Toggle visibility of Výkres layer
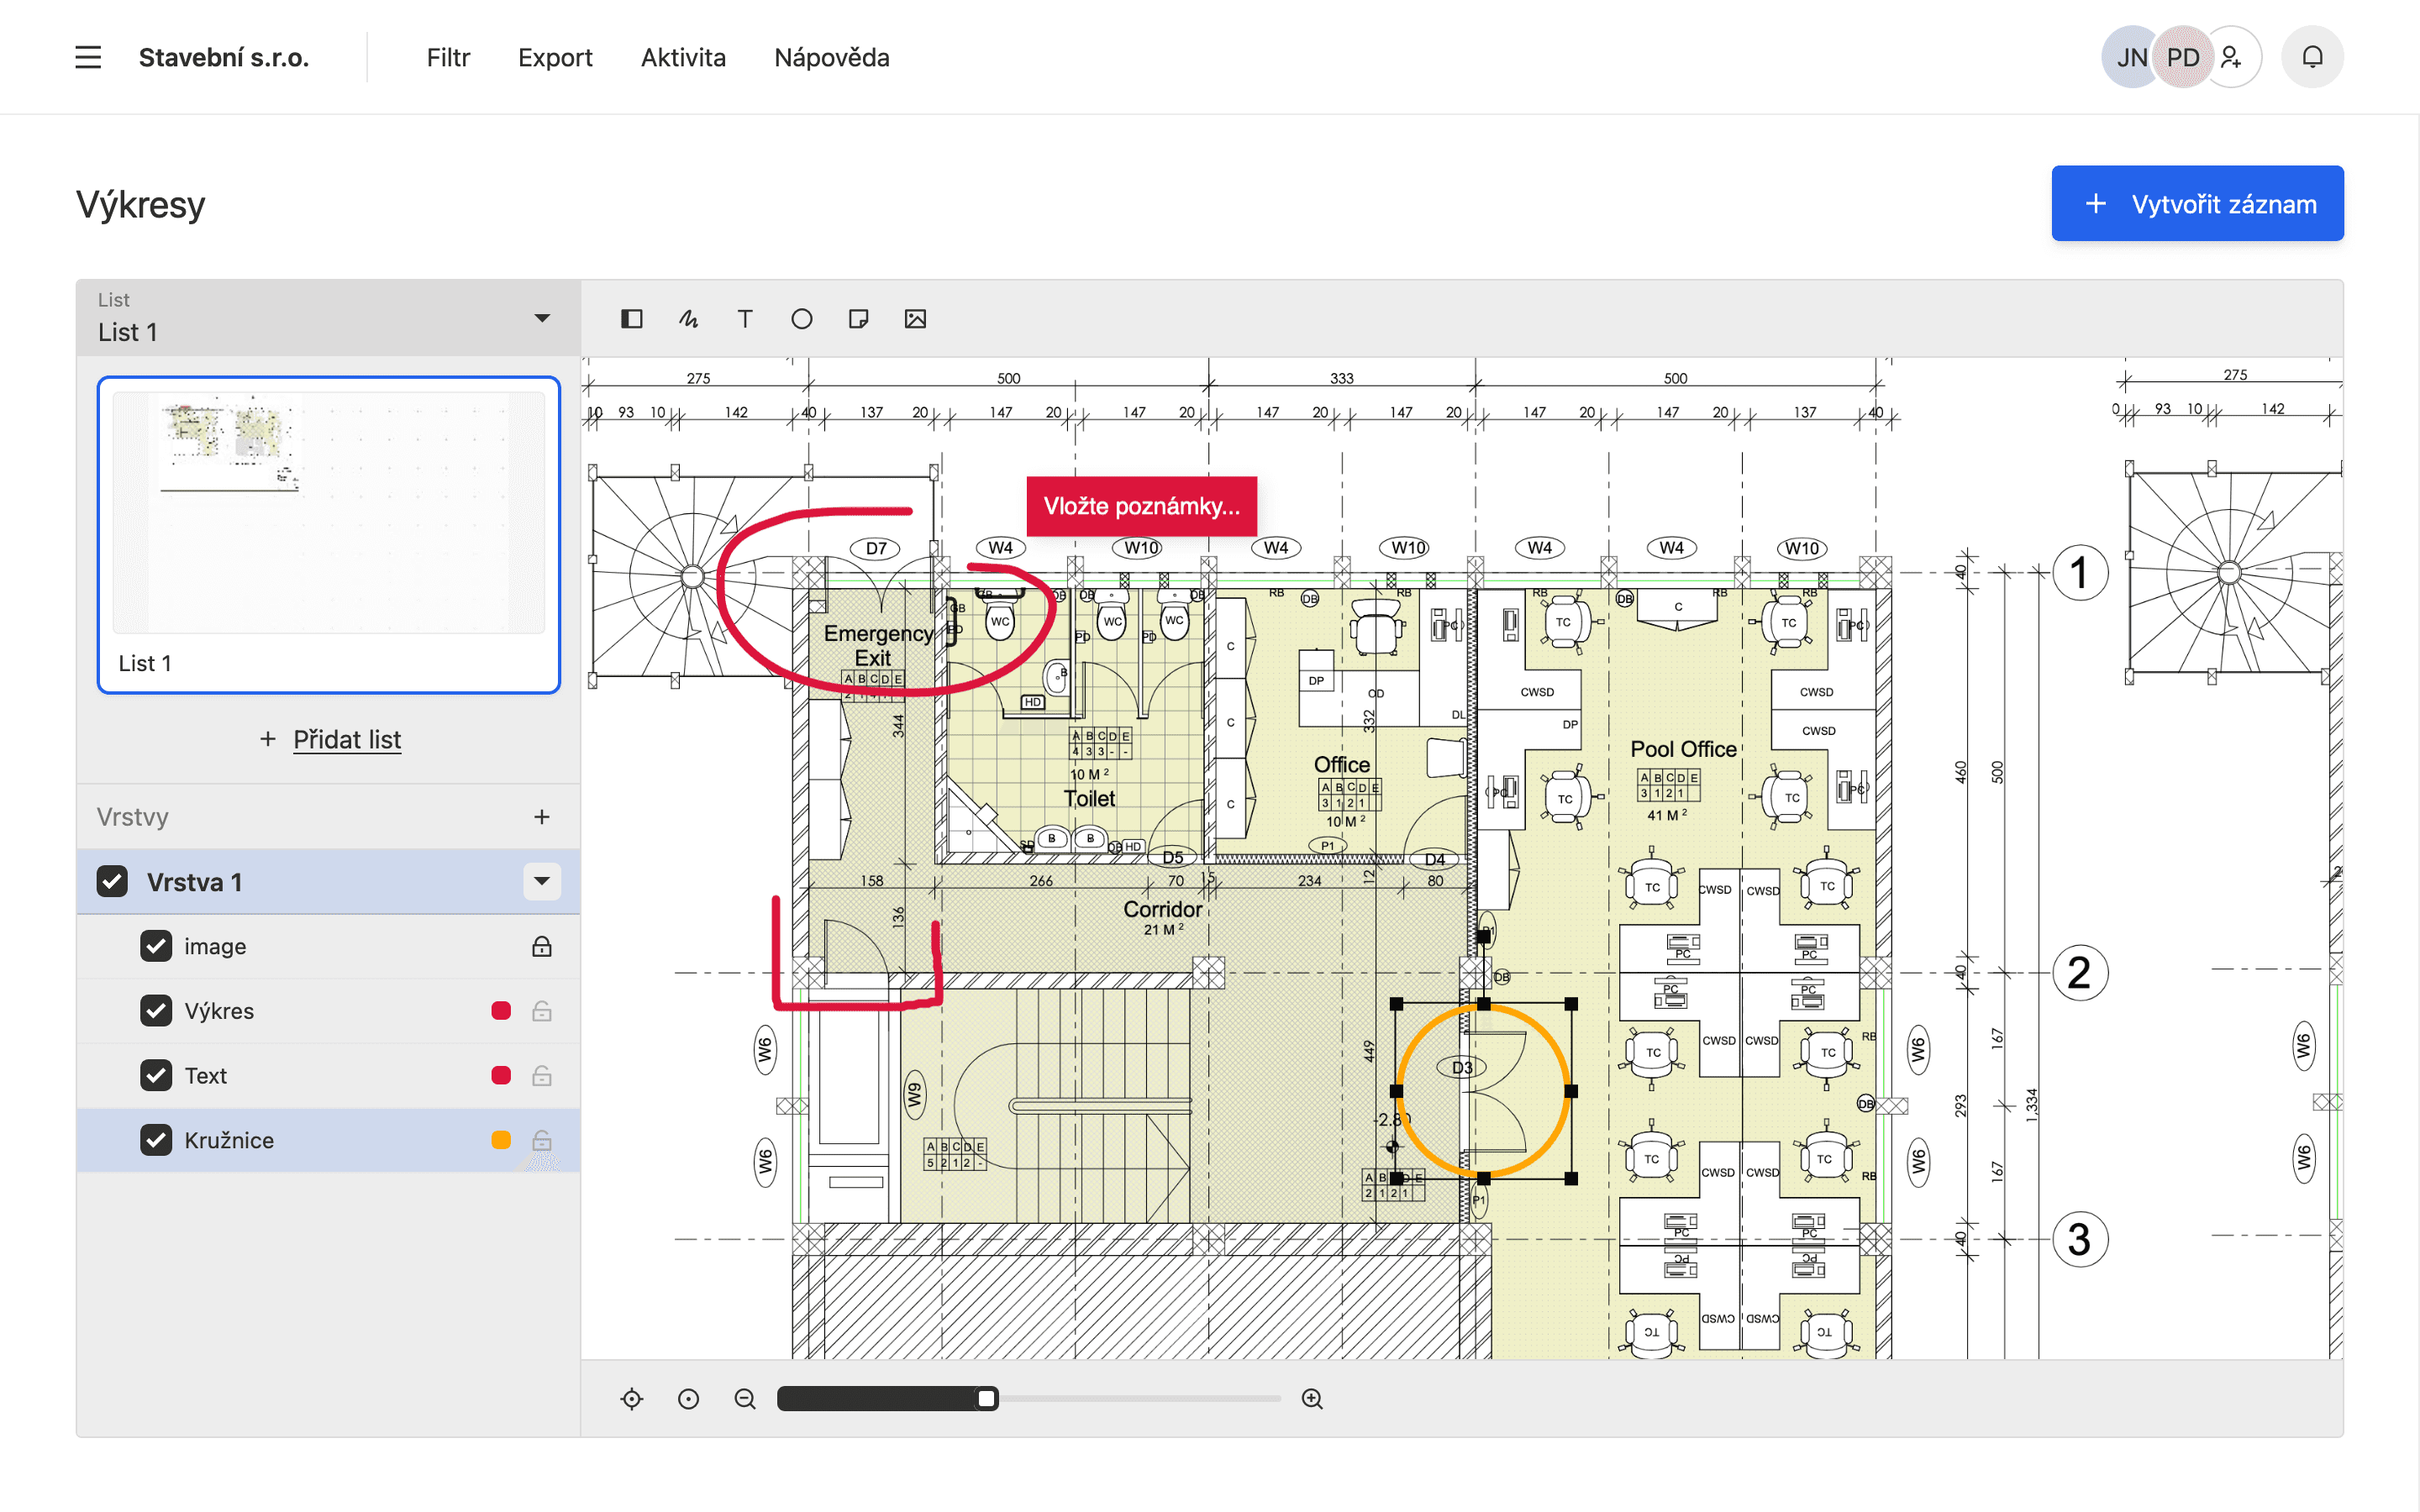 click(155, 1011)
